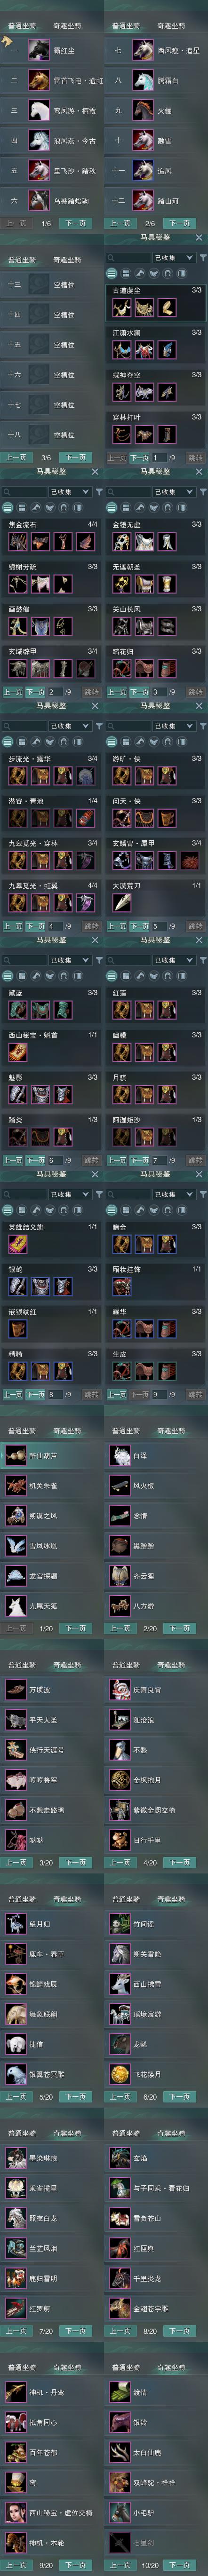Select the 九尾天狐 fox icon

coord(15,1606)
